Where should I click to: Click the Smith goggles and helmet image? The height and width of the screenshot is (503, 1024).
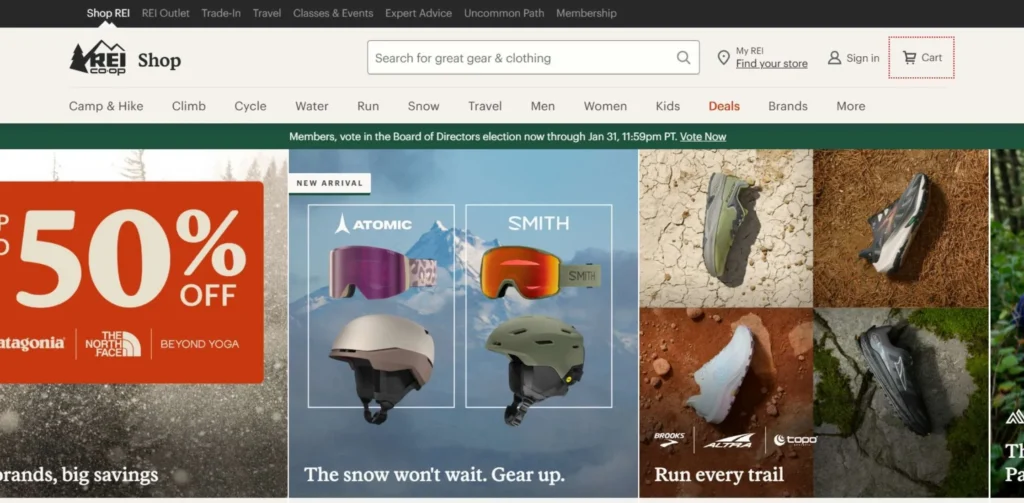coord(539,306)
